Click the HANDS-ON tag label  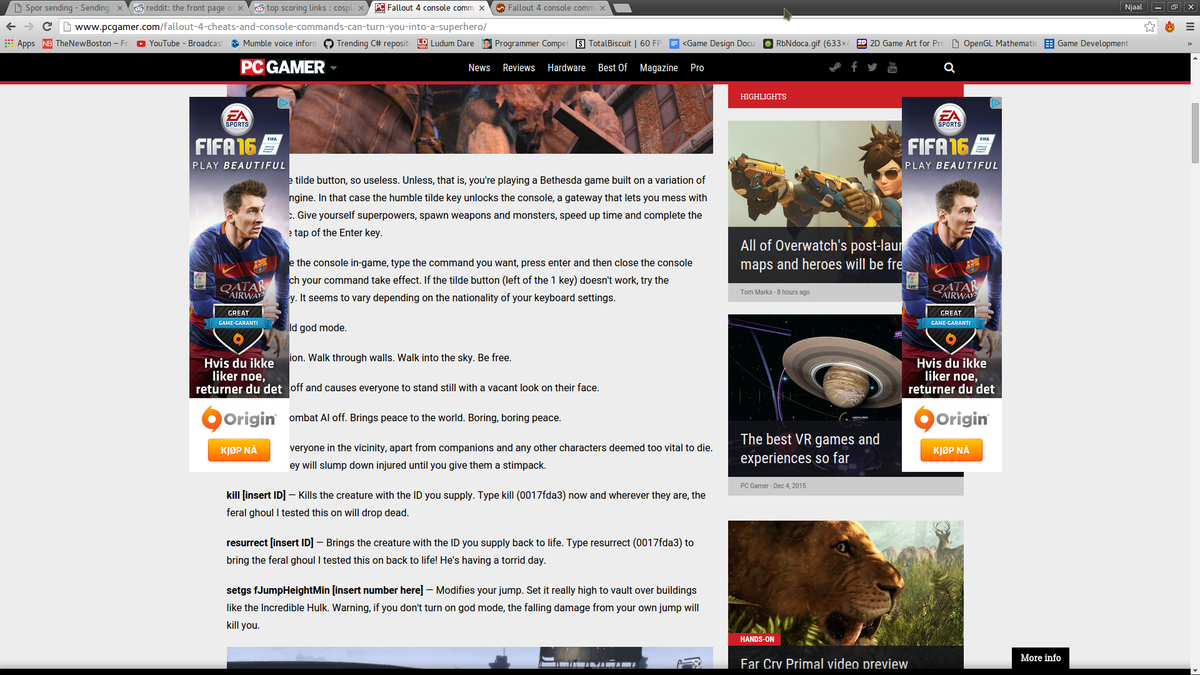tap(757, 639)
